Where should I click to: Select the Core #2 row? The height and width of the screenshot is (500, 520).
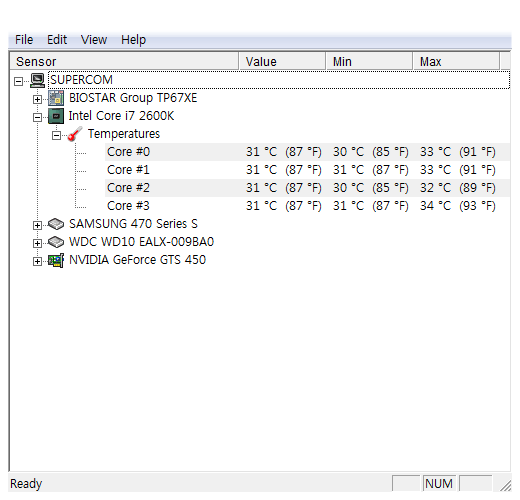(307, 188)
